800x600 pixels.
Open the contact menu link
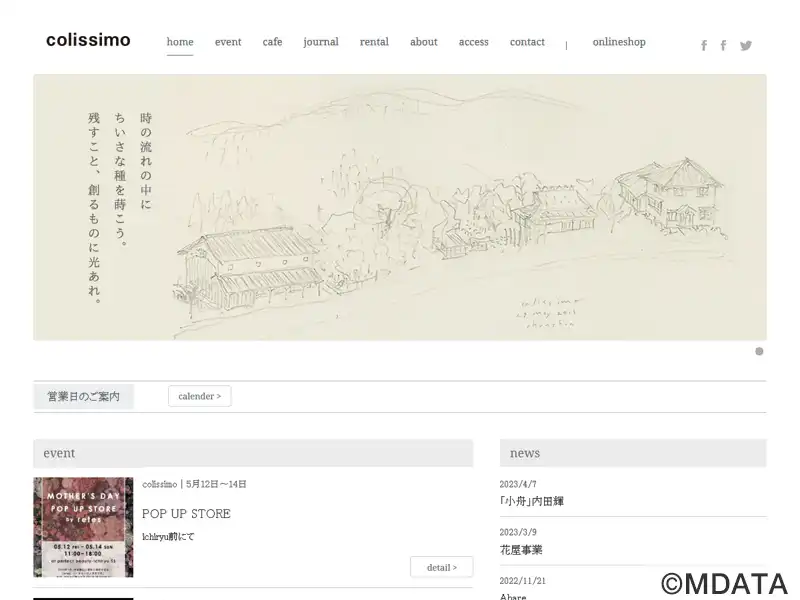(527, 42)
